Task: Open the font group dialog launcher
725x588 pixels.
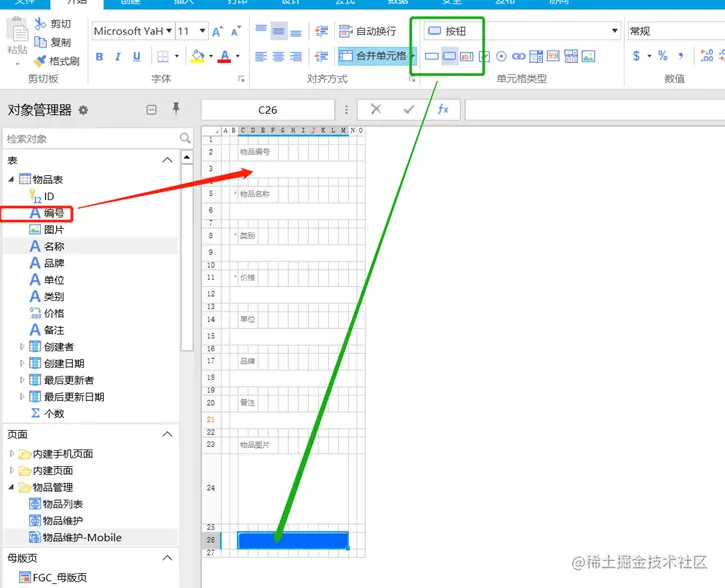Action: pyautogui.click(x=241, y=79)
